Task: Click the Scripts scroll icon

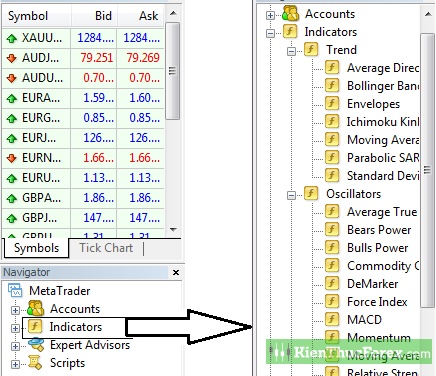Action: [35, 363]
